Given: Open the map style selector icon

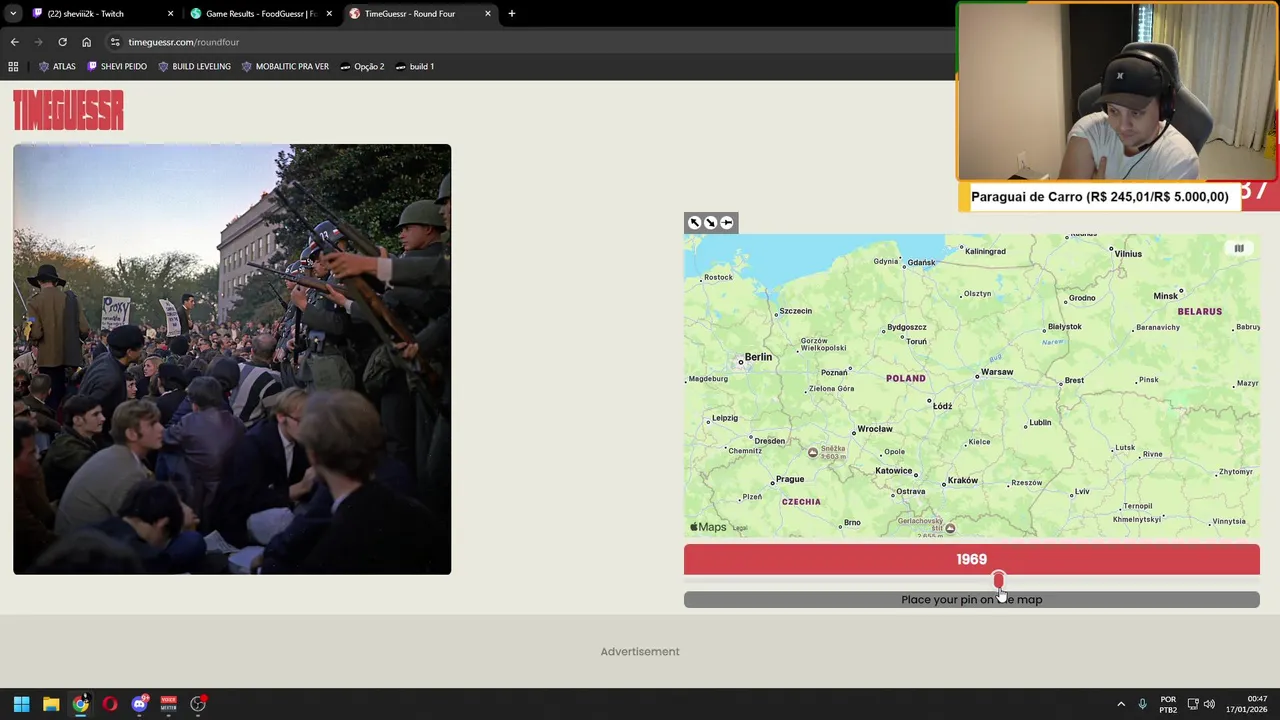Looking at the screenshot, I should 1239,249.
